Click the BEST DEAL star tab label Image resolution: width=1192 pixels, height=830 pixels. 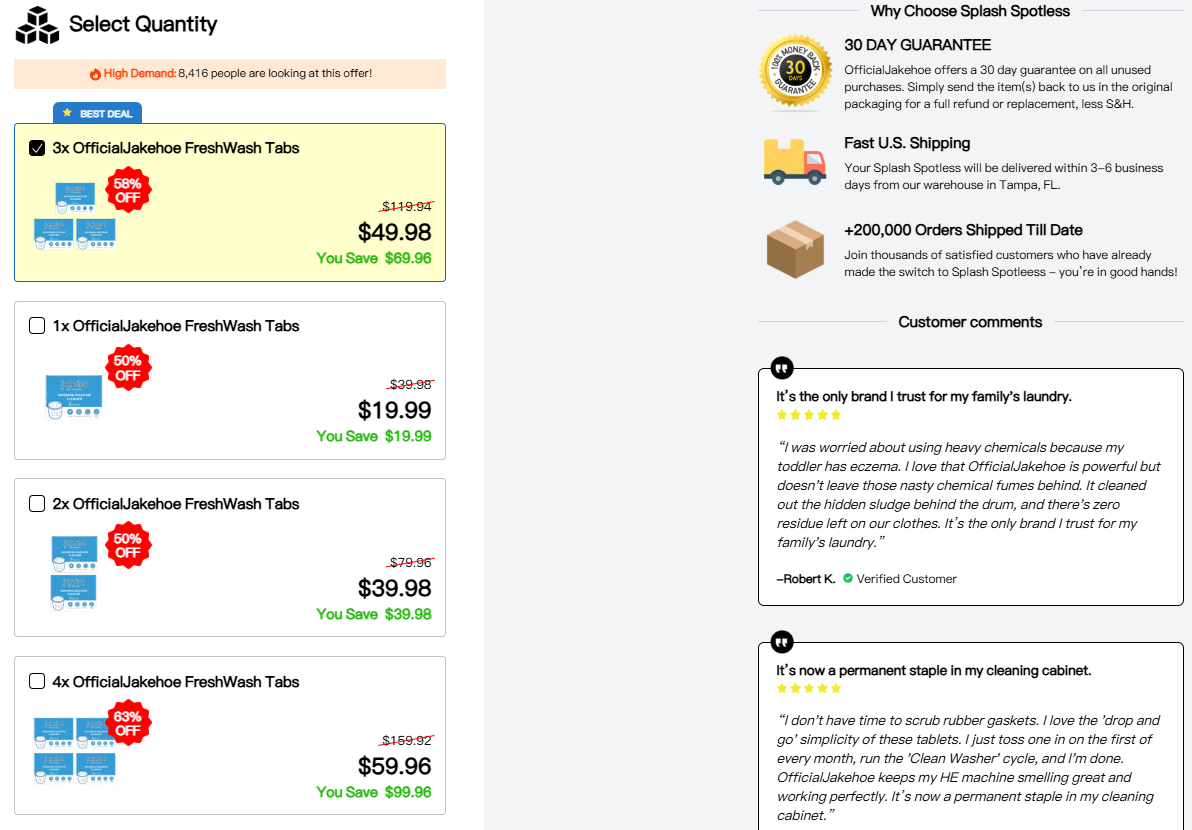[x=98, y=113]
